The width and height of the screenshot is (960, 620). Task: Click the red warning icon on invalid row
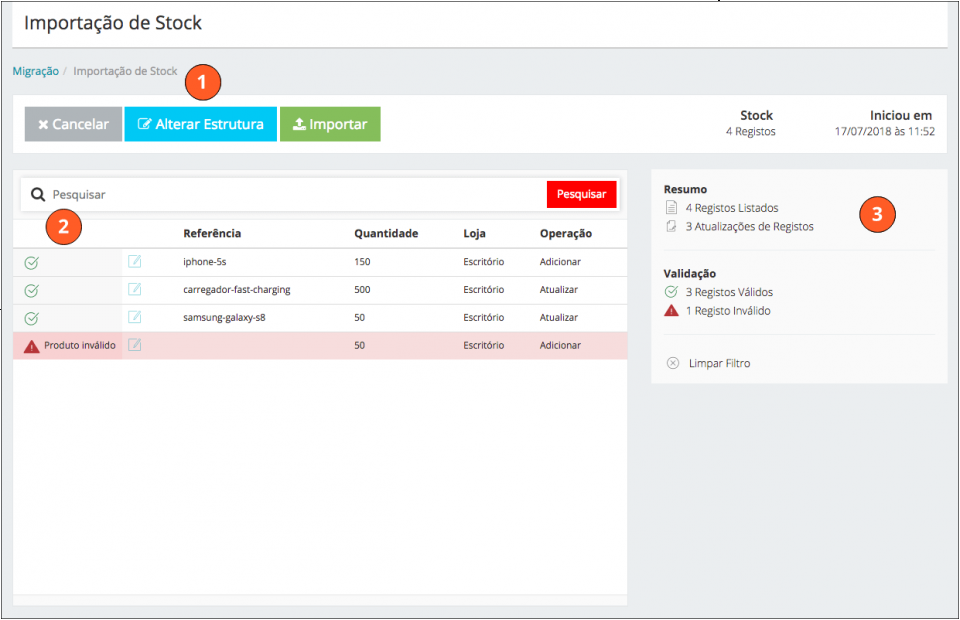[x=32, y=346]
